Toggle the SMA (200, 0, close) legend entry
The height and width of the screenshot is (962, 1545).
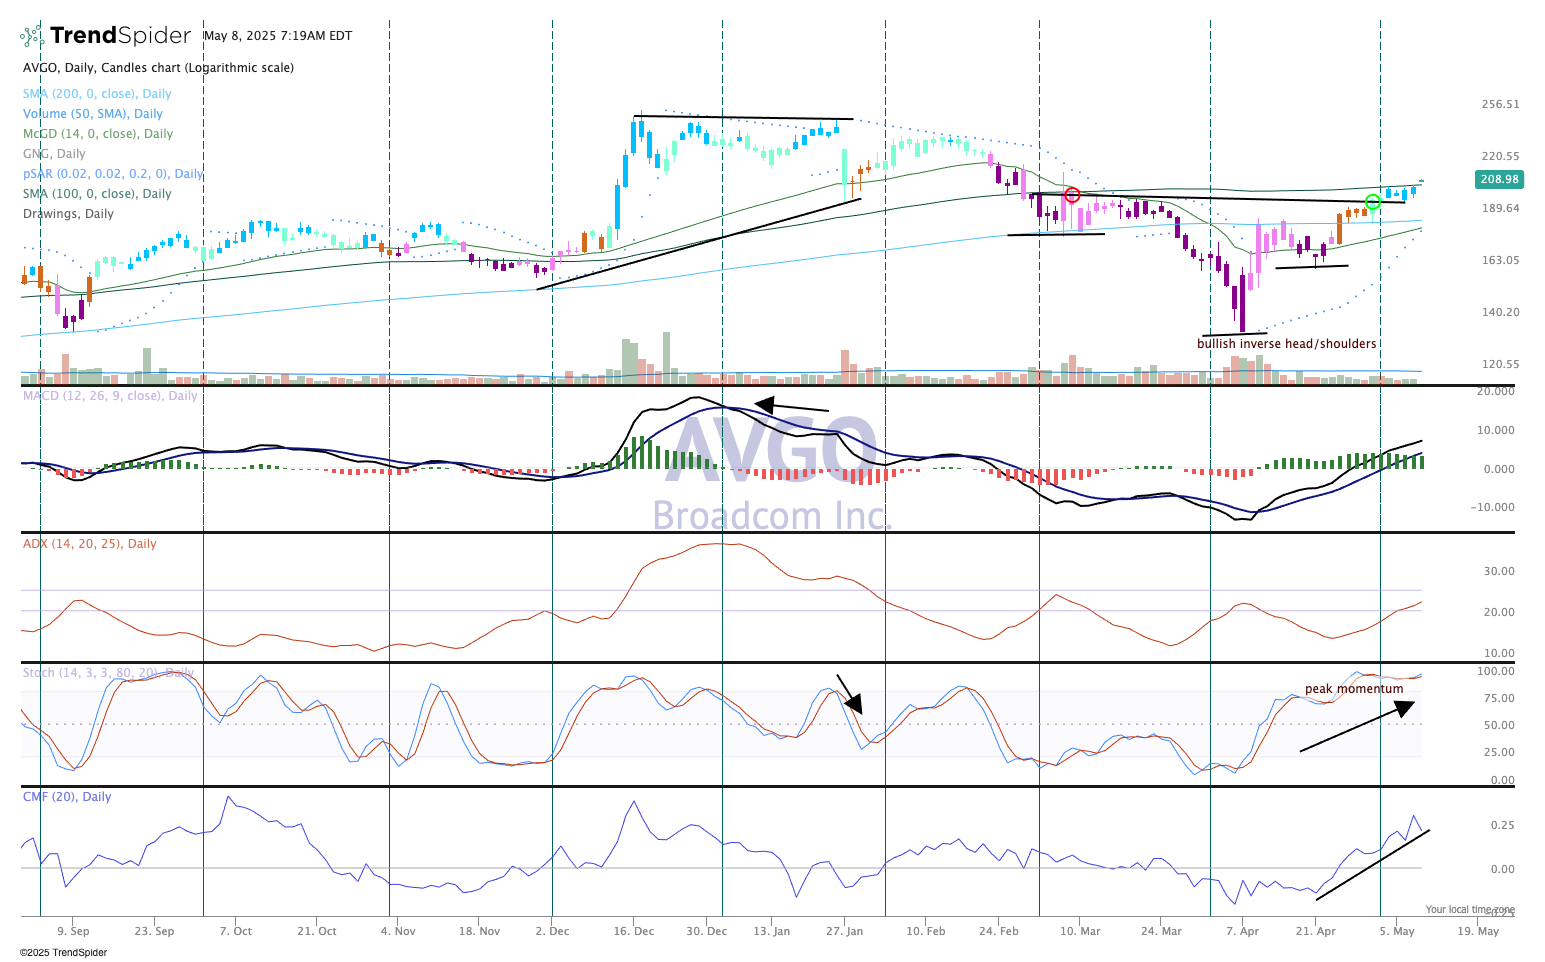[x=97, y=94]
